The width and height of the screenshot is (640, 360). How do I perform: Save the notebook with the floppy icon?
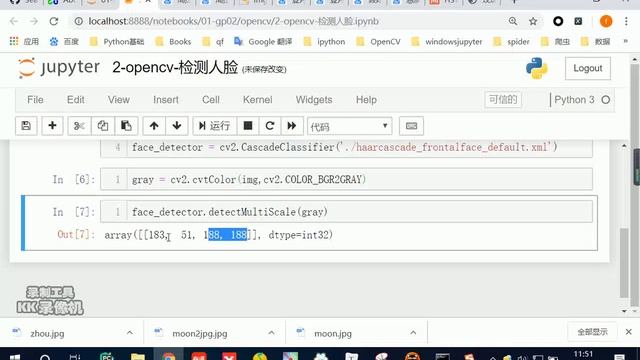click(x=26, y=126)
